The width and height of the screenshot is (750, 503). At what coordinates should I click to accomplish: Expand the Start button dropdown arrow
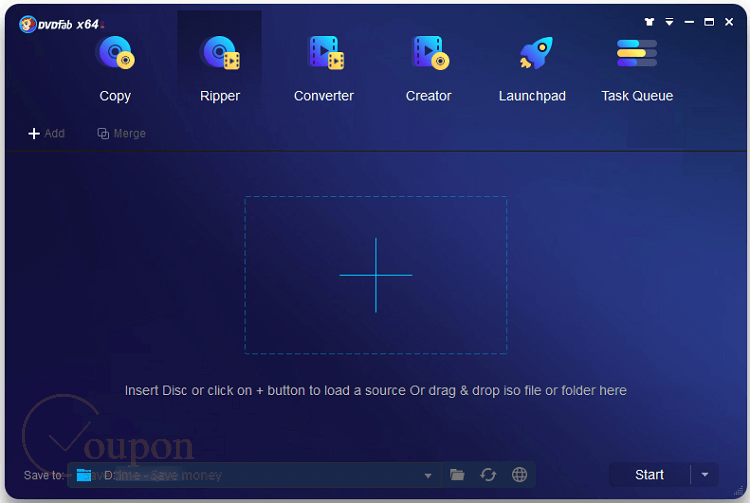705,475
